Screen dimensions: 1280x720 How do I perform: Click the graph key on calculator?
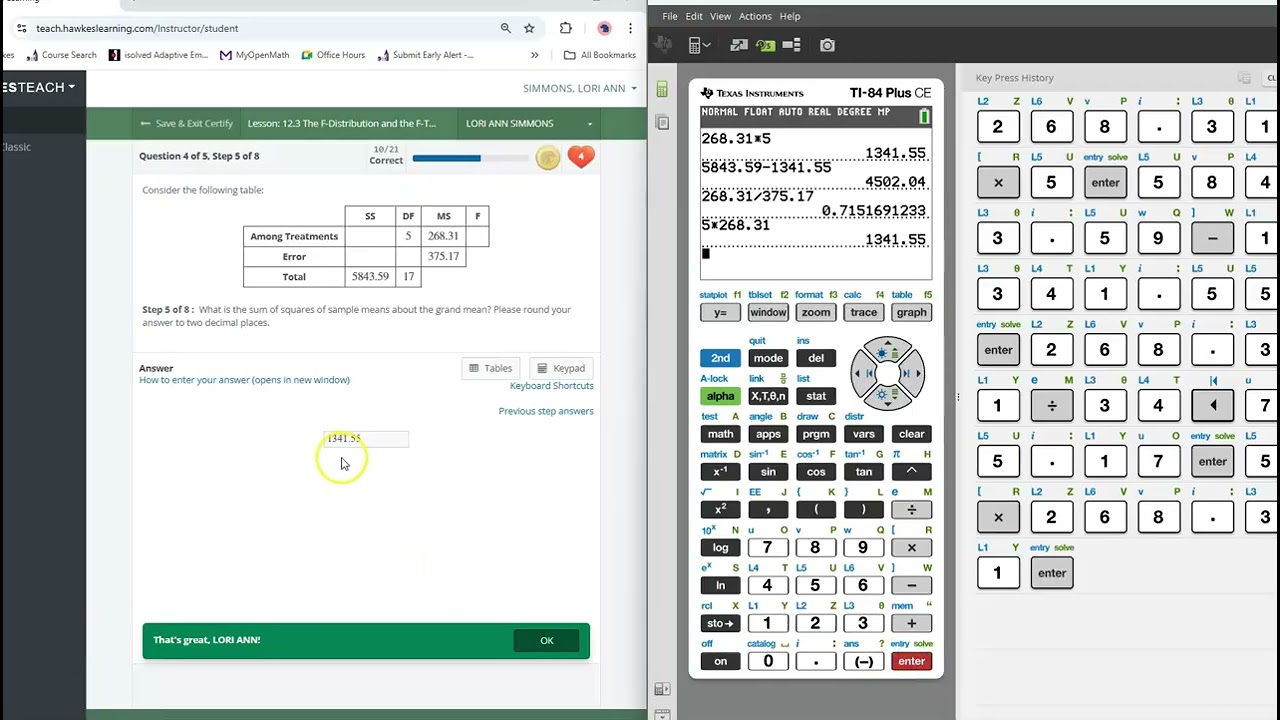tap(911, 312)
